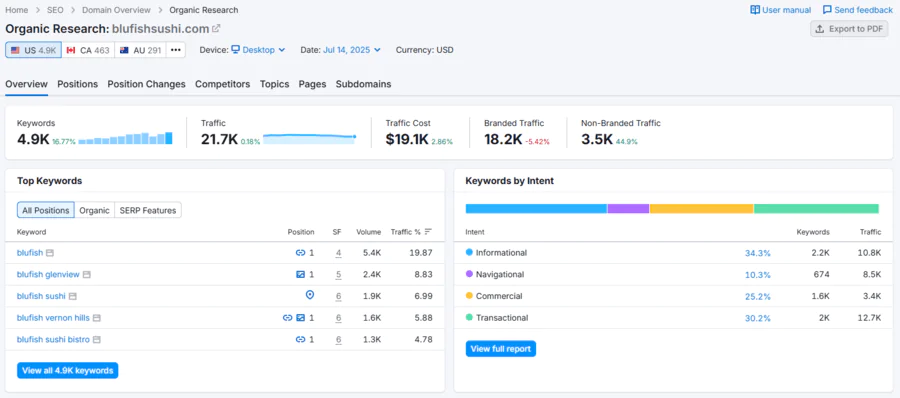Click the Traffic Cost $19.1K value

pyautogui.click(x=407, y=139)
